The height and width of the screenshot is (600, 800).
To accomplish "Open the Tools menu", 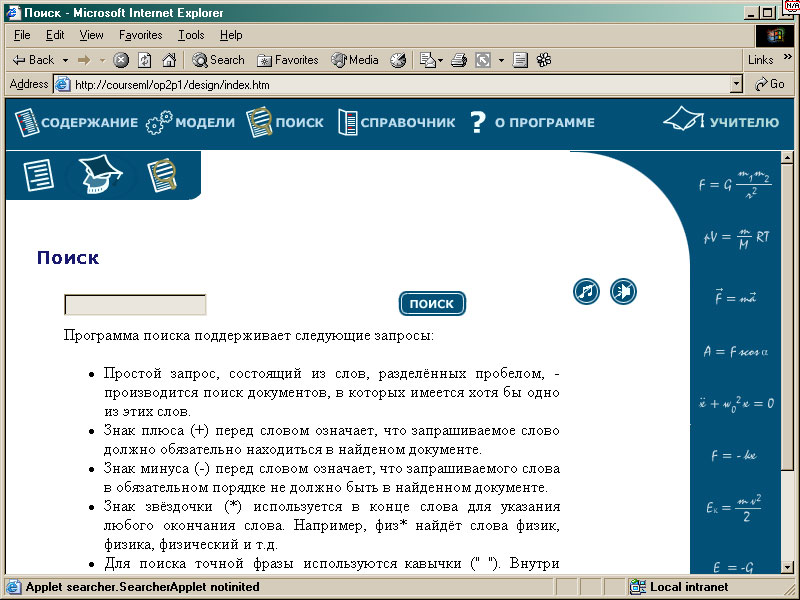I will [x=191, y=35].
